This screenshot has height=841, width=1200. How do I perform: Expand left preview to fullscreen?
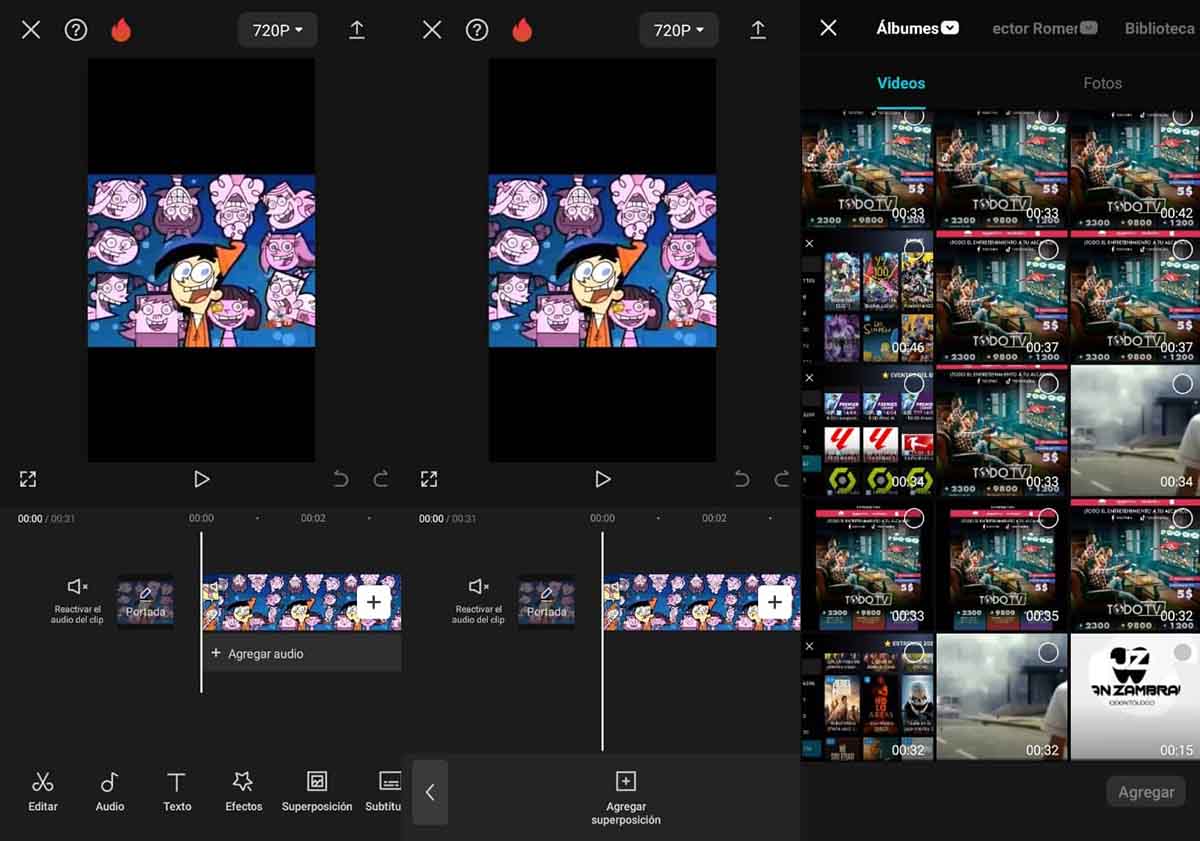click(28, 479)
